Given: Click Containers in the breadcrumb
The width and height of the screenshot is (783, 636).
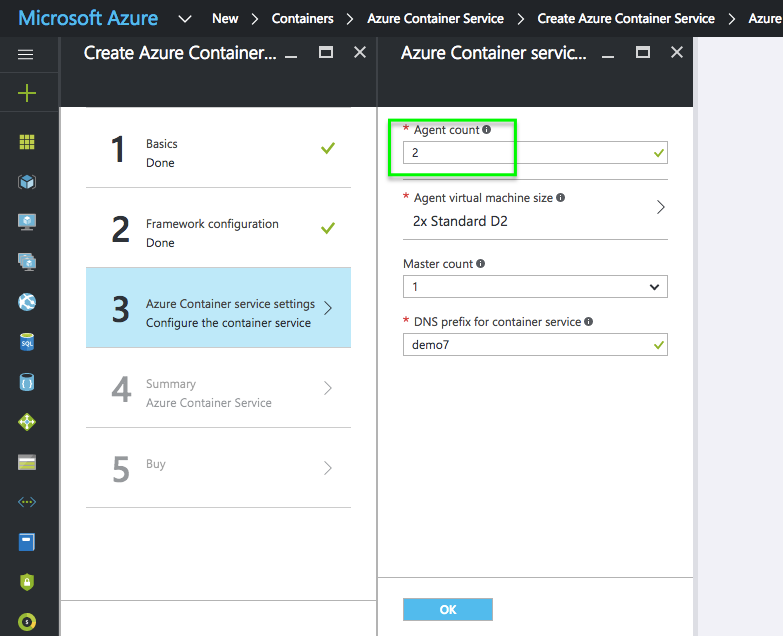Looking at the screenshot, I should (302, 19).
